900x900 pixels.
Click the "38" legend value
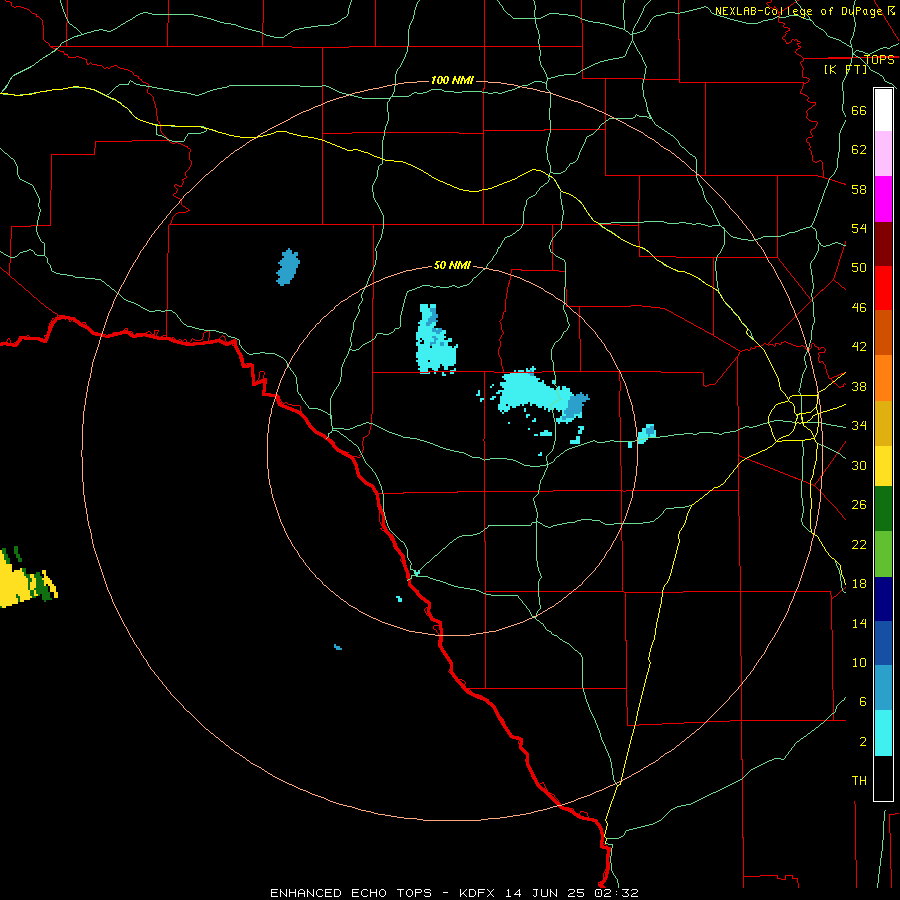coord(859,386)
